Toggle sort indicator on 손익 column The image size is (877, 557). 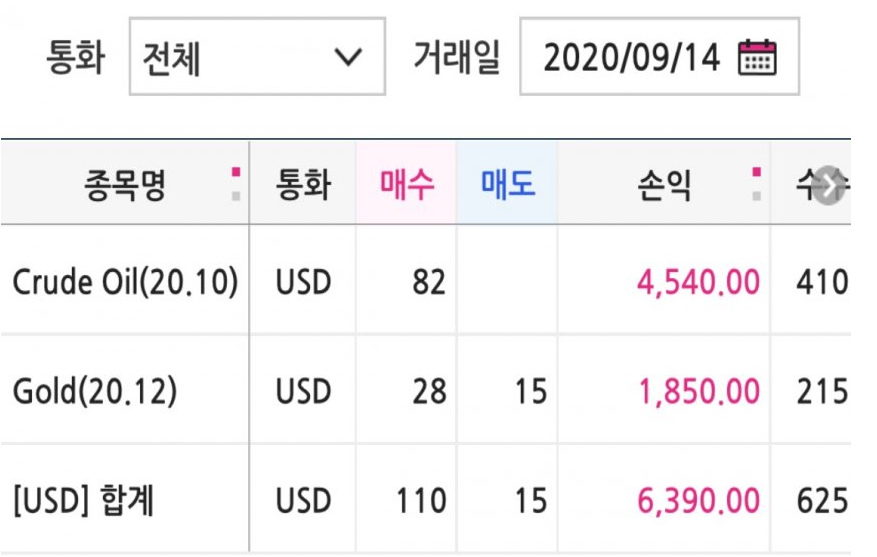[757, 184]
